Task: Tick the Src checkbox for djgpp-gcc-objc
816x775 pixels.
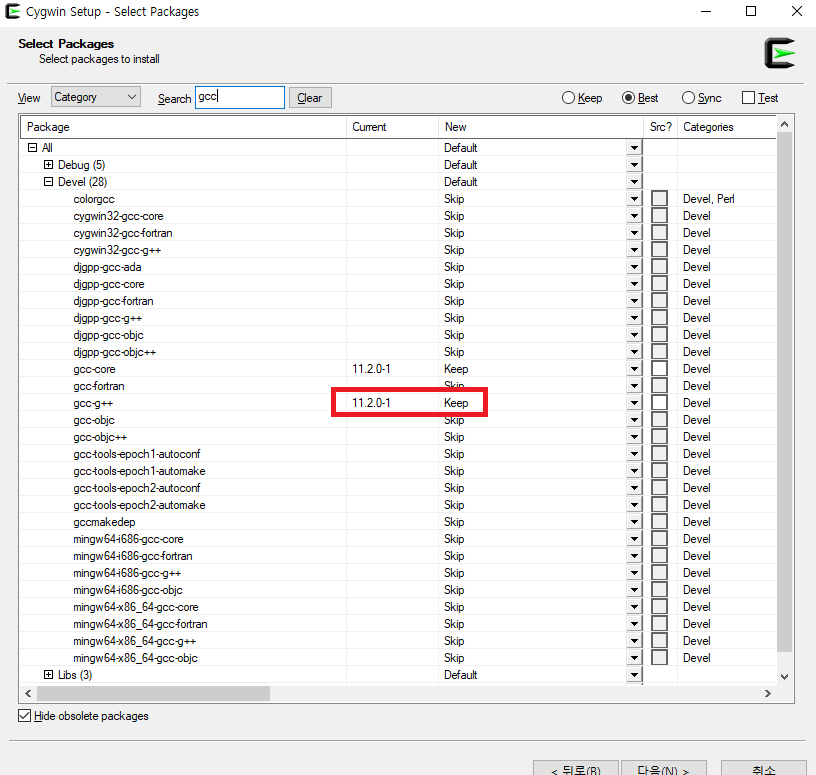Action: coord(659,335)
